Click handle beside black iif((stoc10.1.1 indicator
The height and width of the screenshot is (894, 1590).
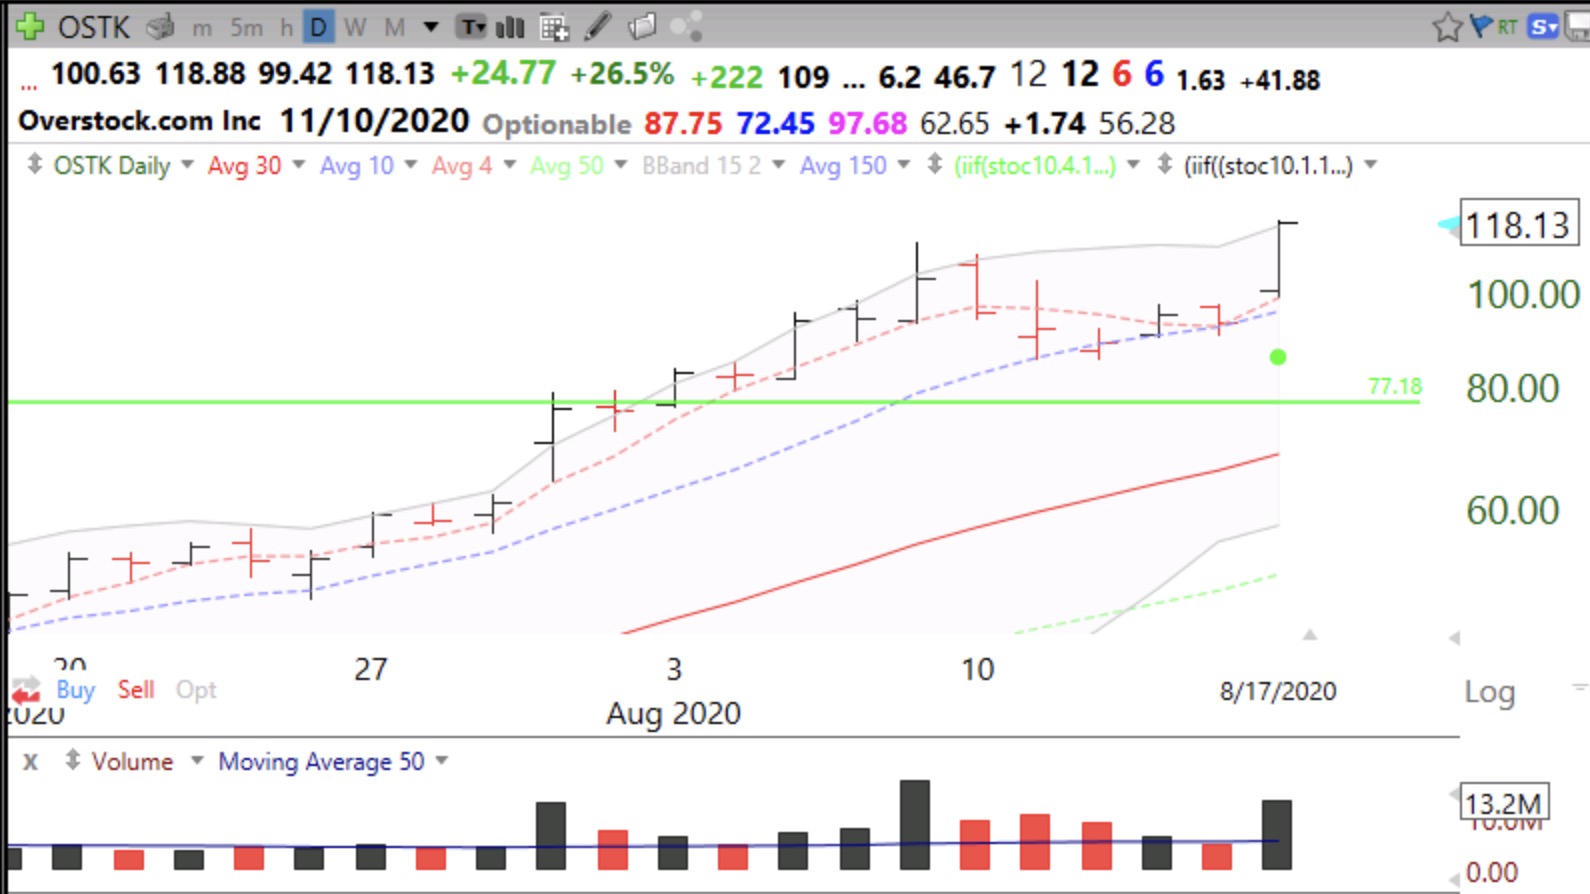click(1165, 164)
